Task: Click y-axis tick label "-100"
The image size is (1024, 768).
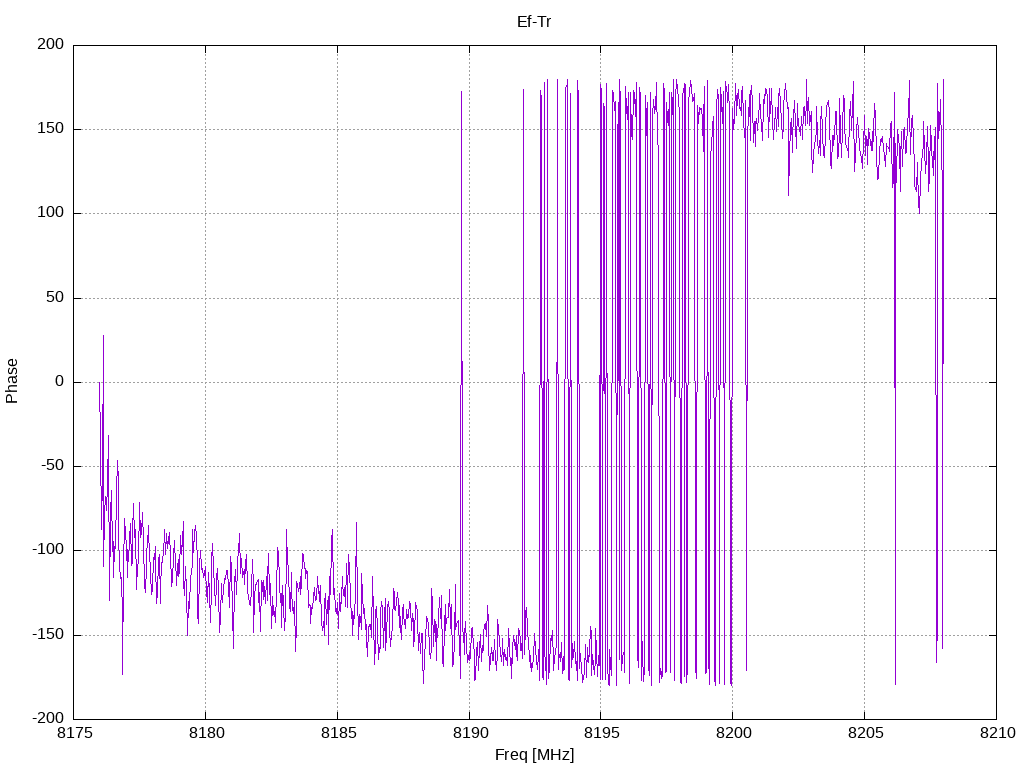Action: coord(48,550)
